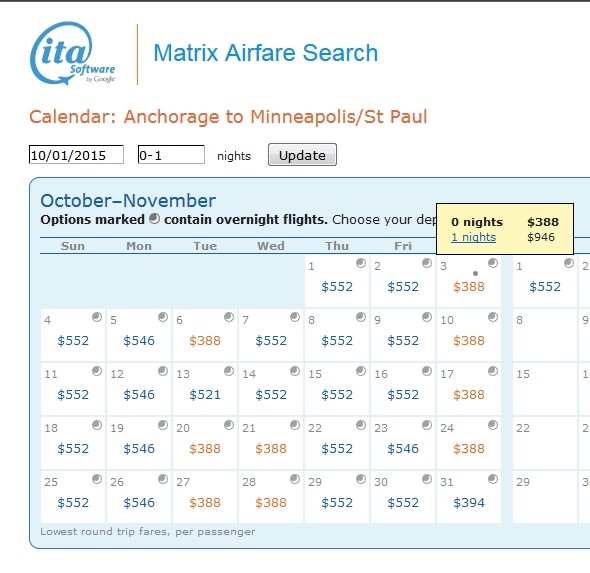The image size is (590, 573).
Task: Click the Update button
Action: 302,155
